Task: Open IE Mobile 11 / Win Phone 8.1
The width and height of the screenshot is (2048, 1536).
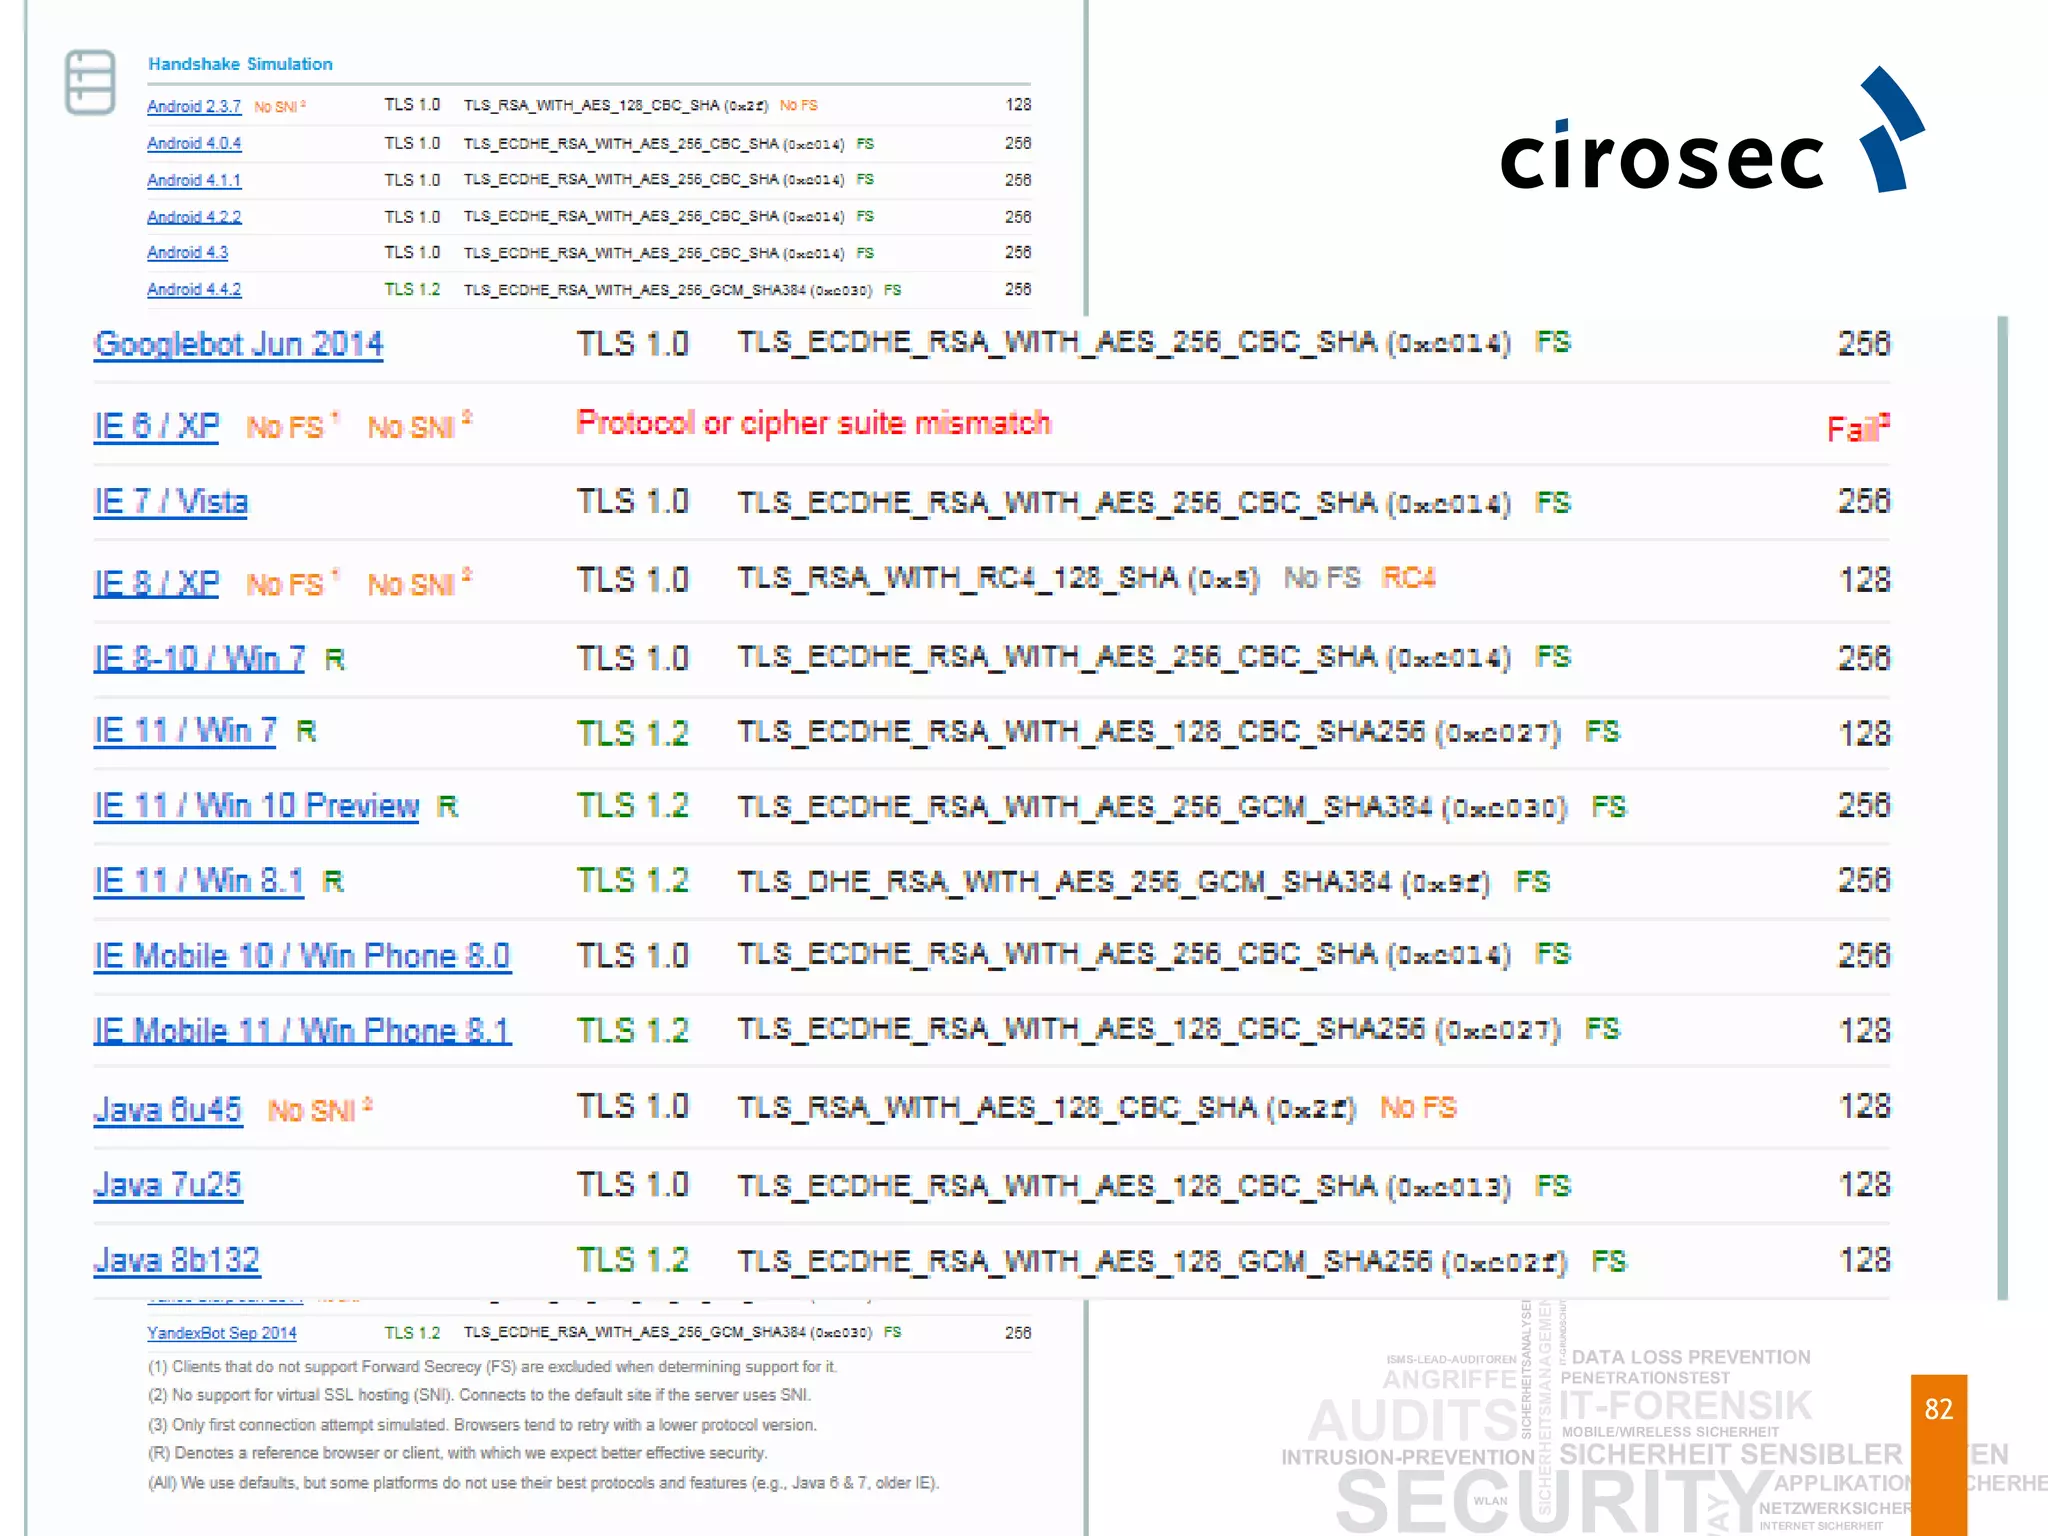Action: point(302,1031)
